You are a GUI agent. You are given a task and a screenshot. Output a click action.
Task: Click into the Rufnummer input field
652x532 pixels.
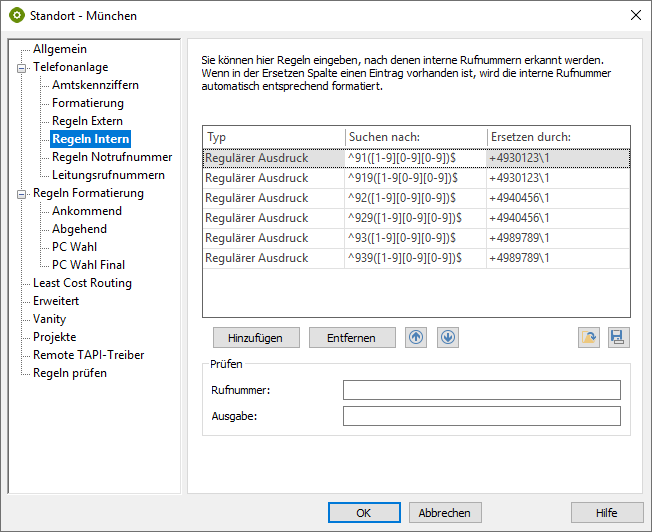tap(481, 390)
